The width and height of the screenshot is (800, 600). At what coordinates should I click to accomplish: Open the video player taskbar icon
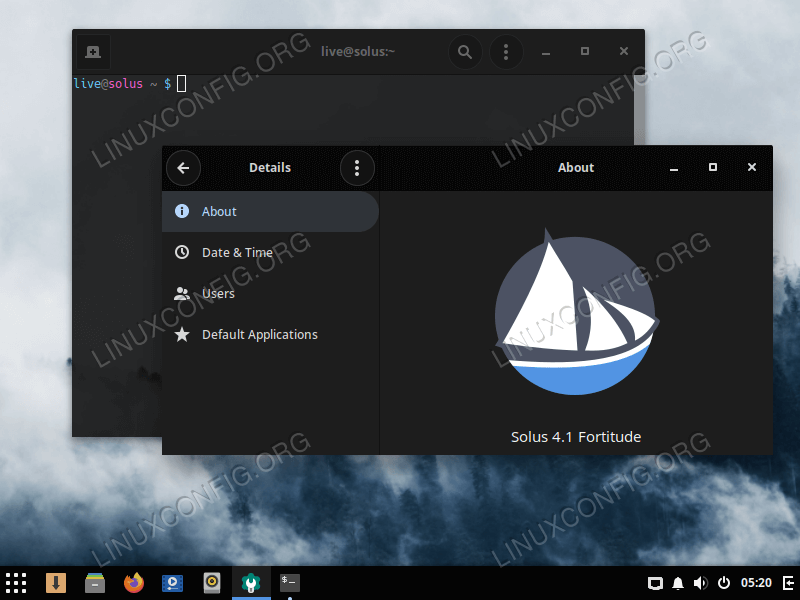172,583
